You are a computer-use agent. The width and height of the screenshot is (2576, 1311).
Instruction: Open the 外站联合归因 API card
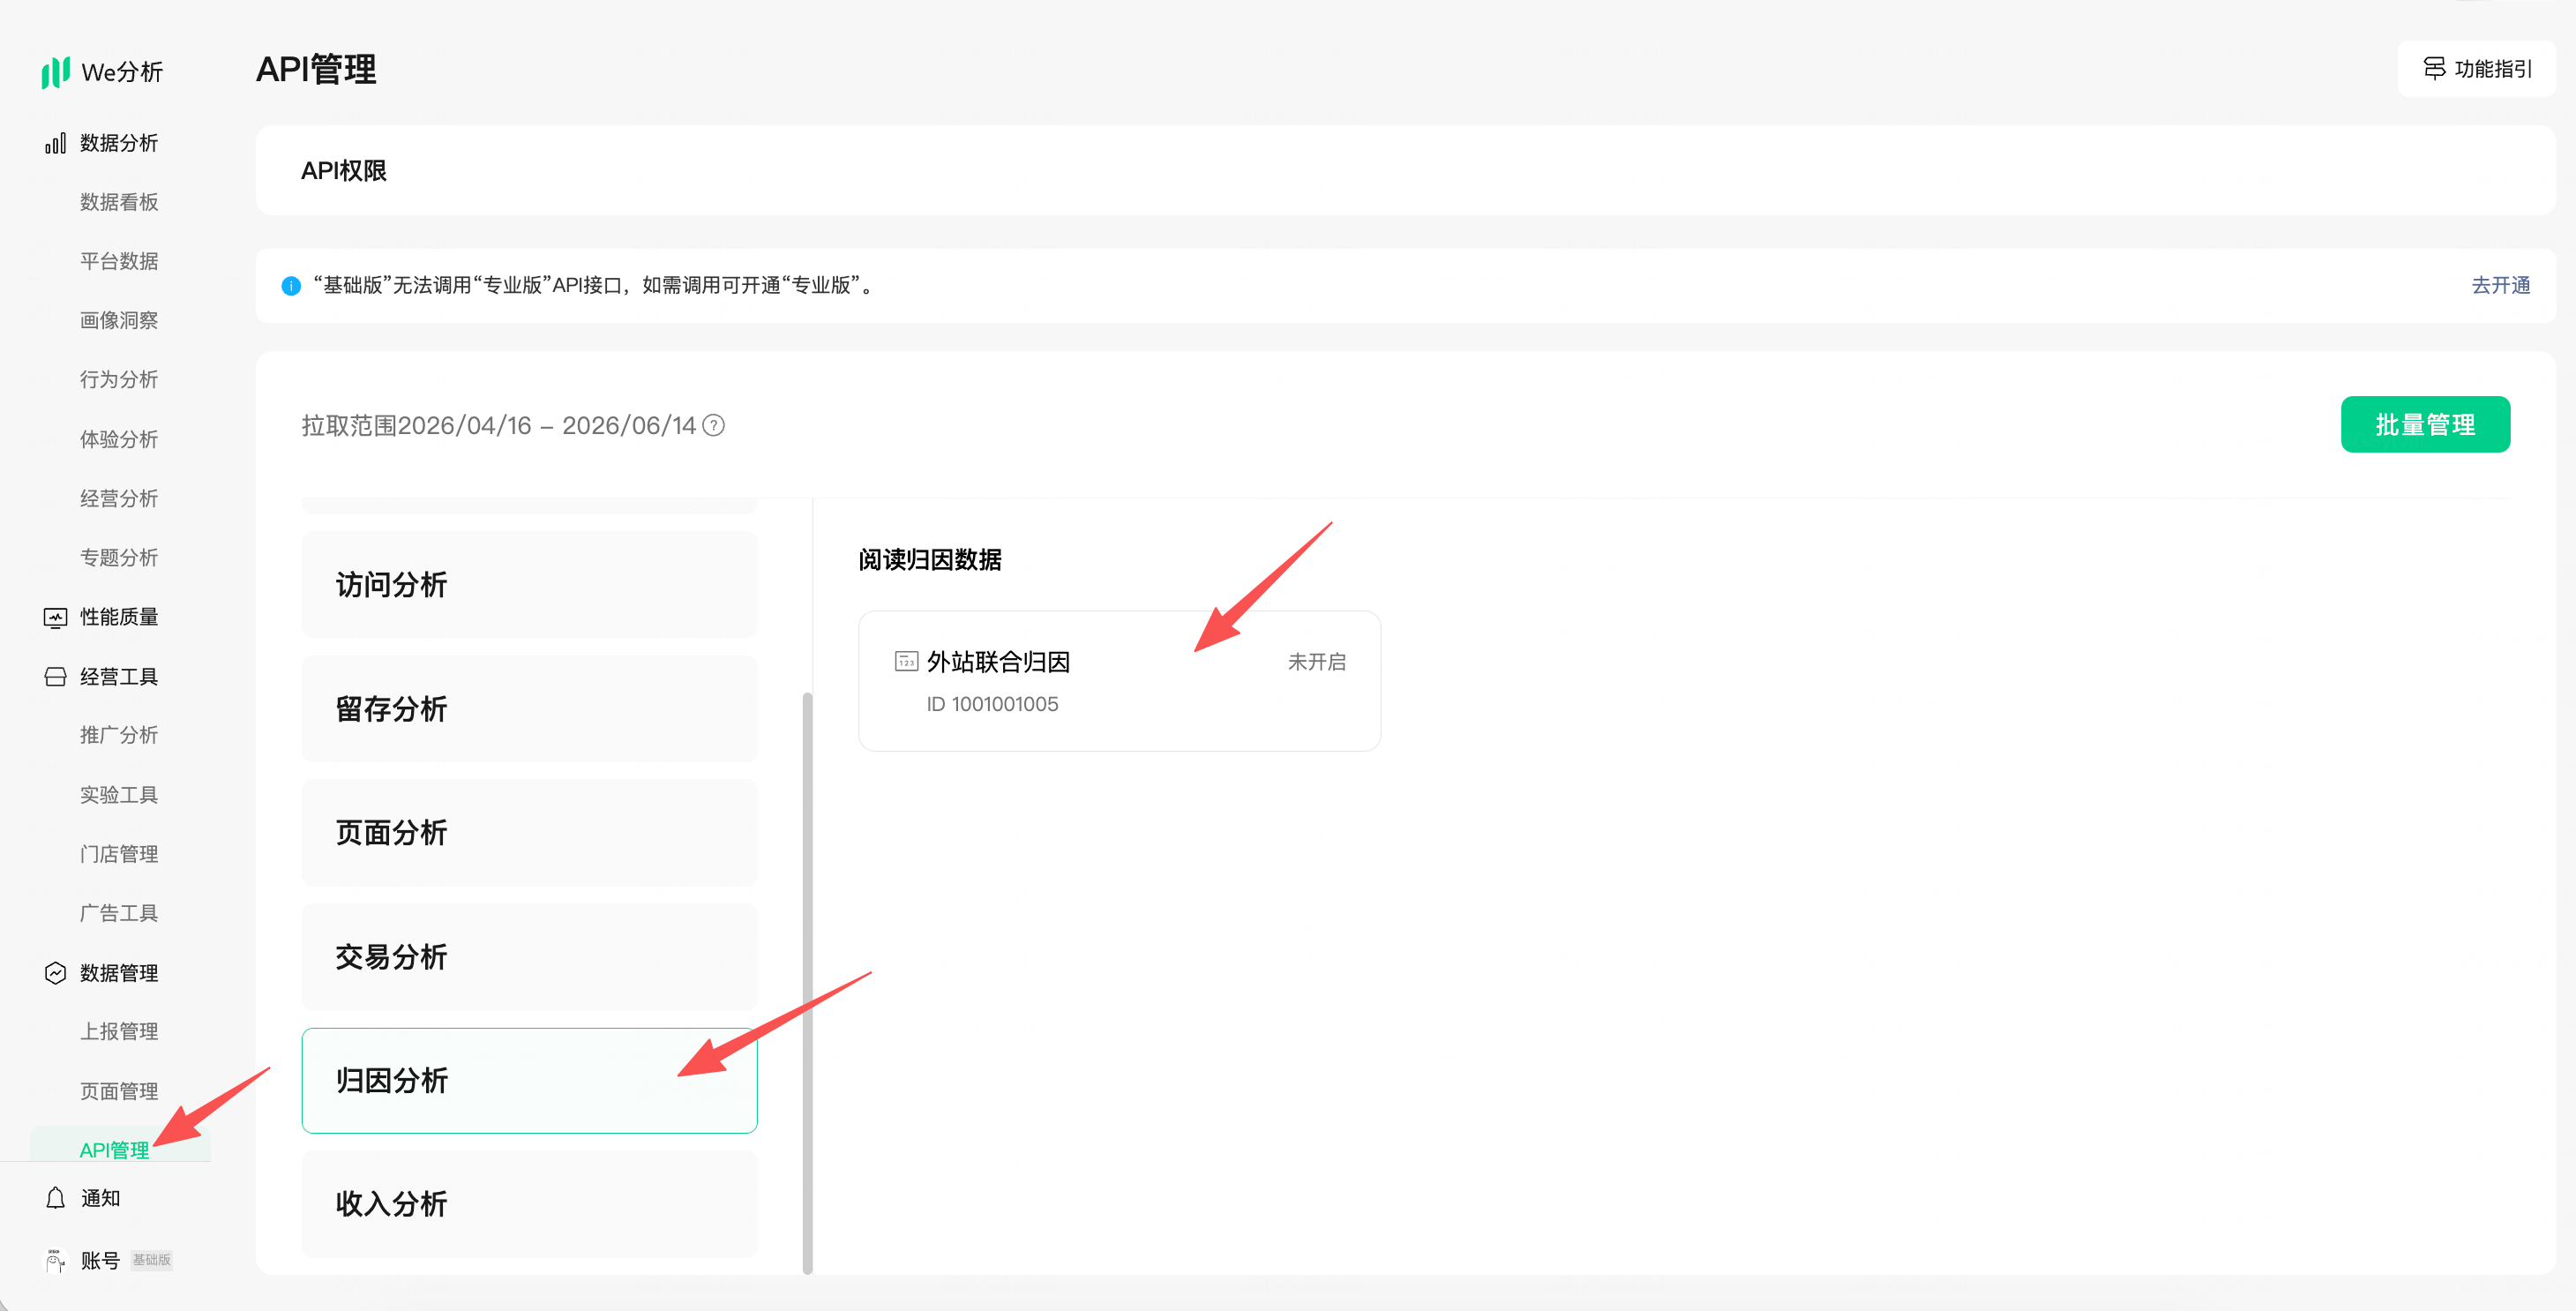coord(1119,681)
